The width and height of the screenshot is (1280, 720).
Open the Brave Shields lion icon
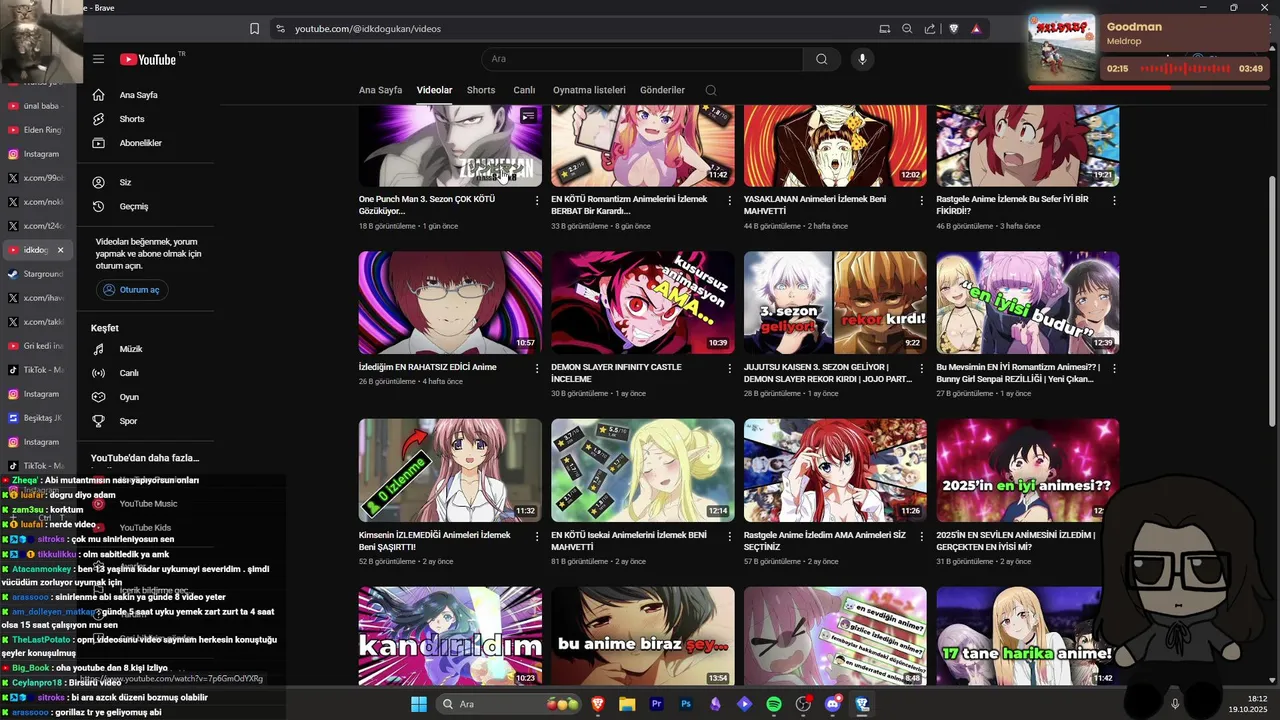coord(954,29)
